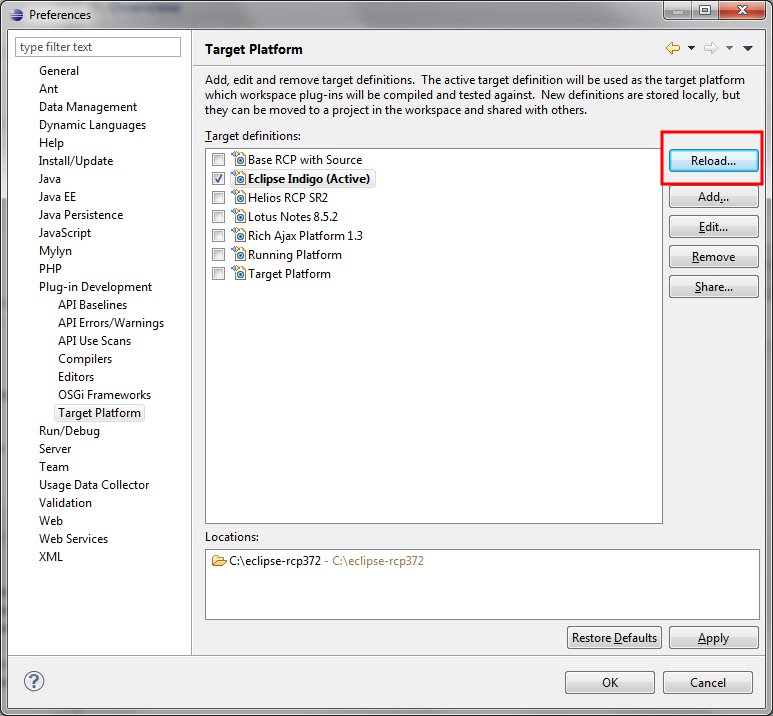The height and width of the screenshot is (716, 773).
Task: Click the Eclipse Indigo target definition icon
Action: (x=238, y=179)
